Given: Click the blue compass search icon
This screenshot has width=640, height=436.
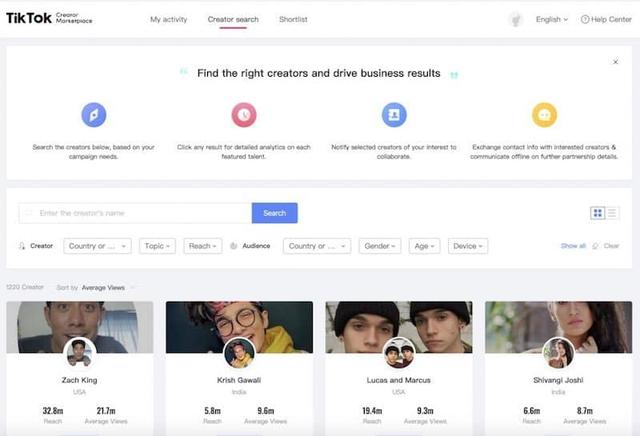Looking at the screenshot, I should 93,115.
